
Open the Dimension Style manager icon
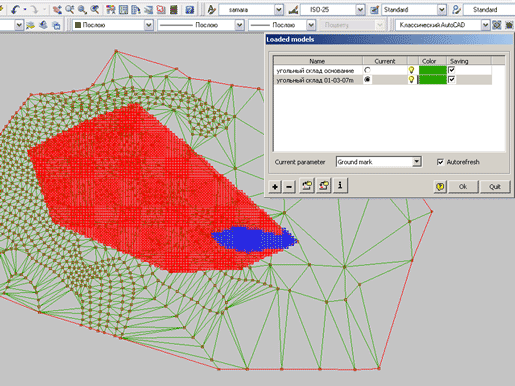point(293,10)
